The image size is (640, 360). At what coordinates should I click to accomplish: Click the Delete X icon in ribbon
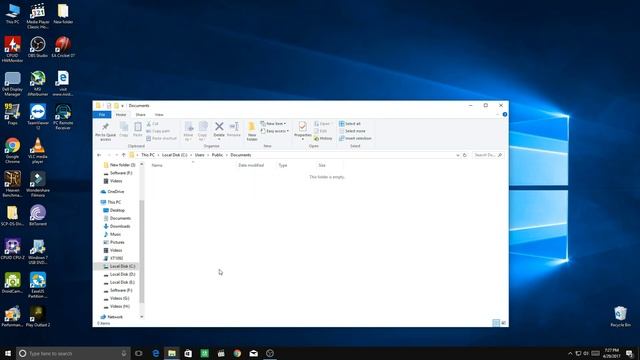[219, 127]
